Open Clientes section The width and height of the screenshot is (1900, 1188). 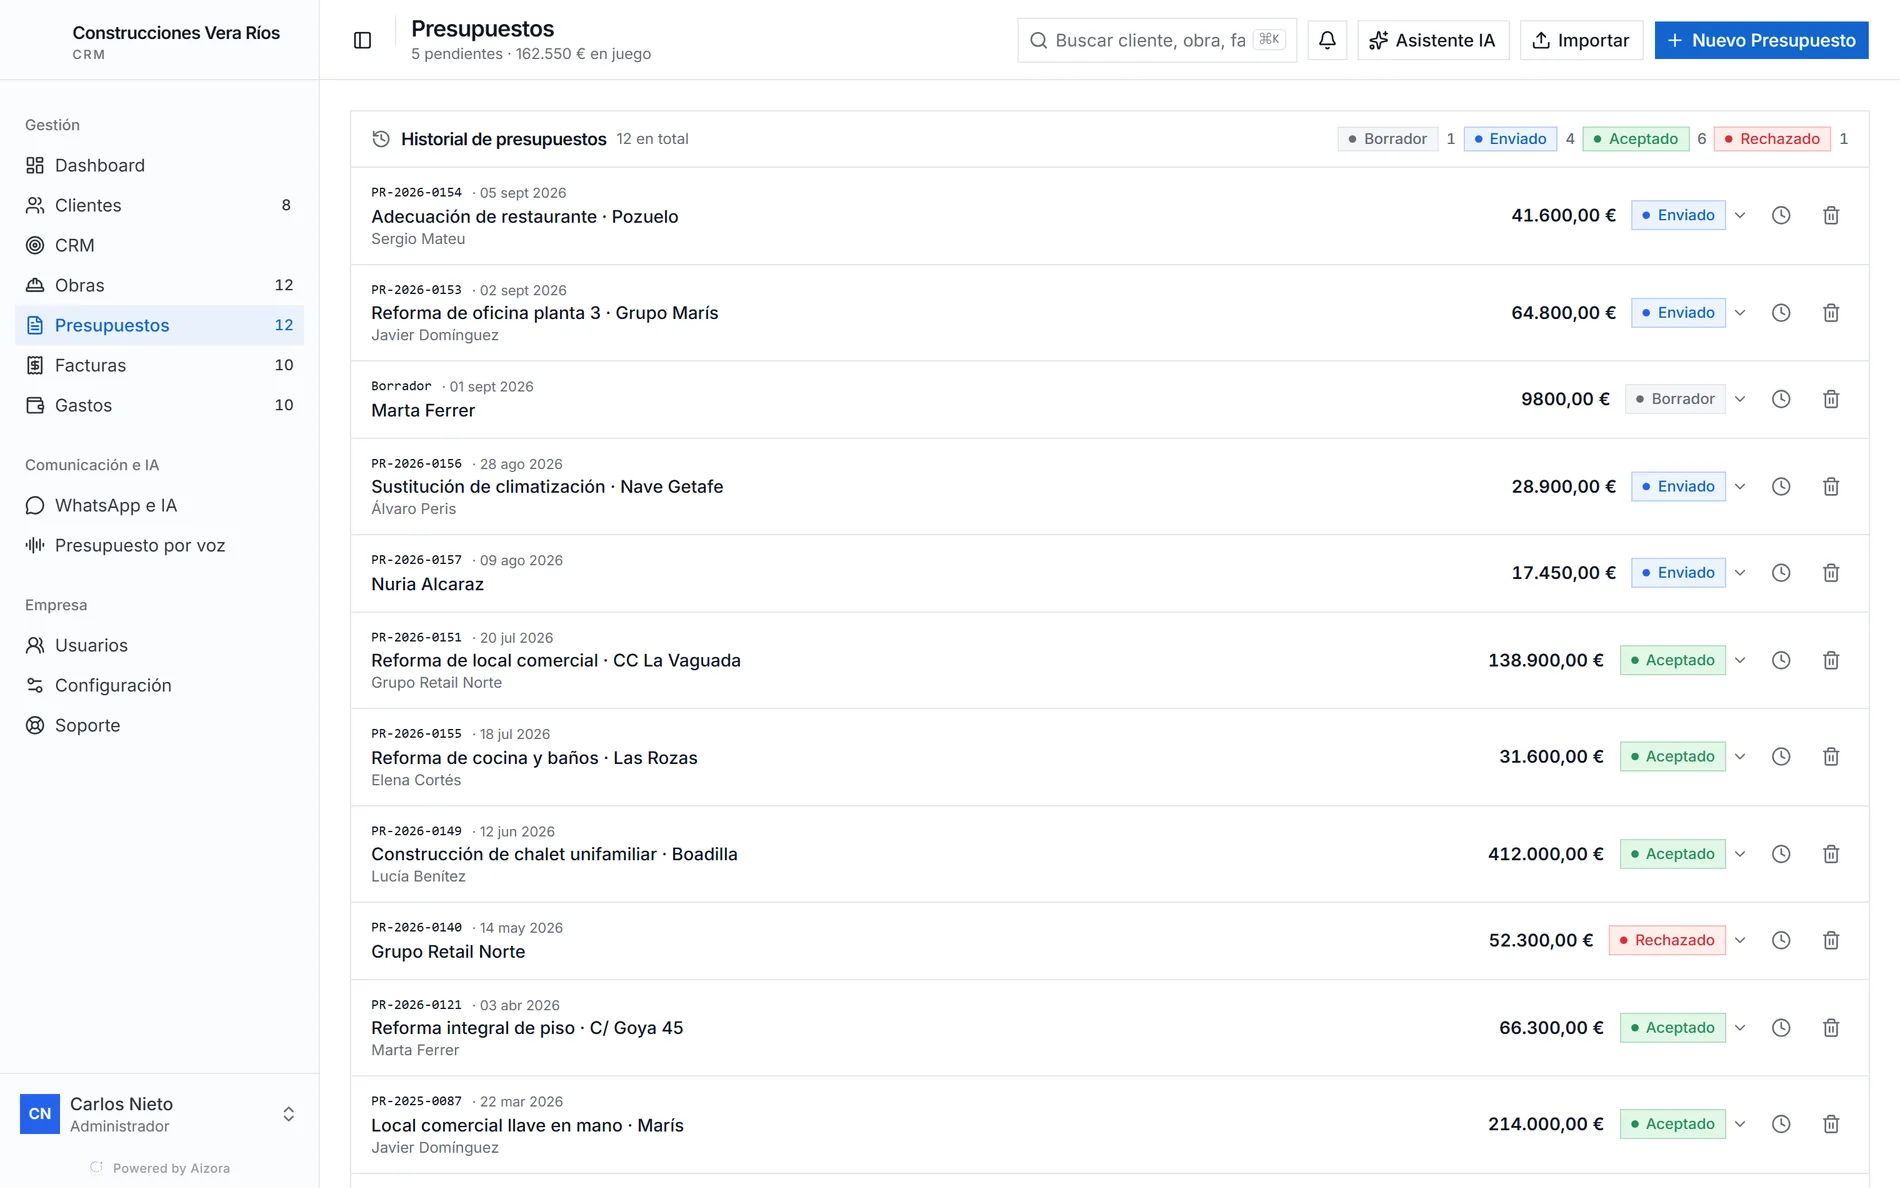(159, 205)
